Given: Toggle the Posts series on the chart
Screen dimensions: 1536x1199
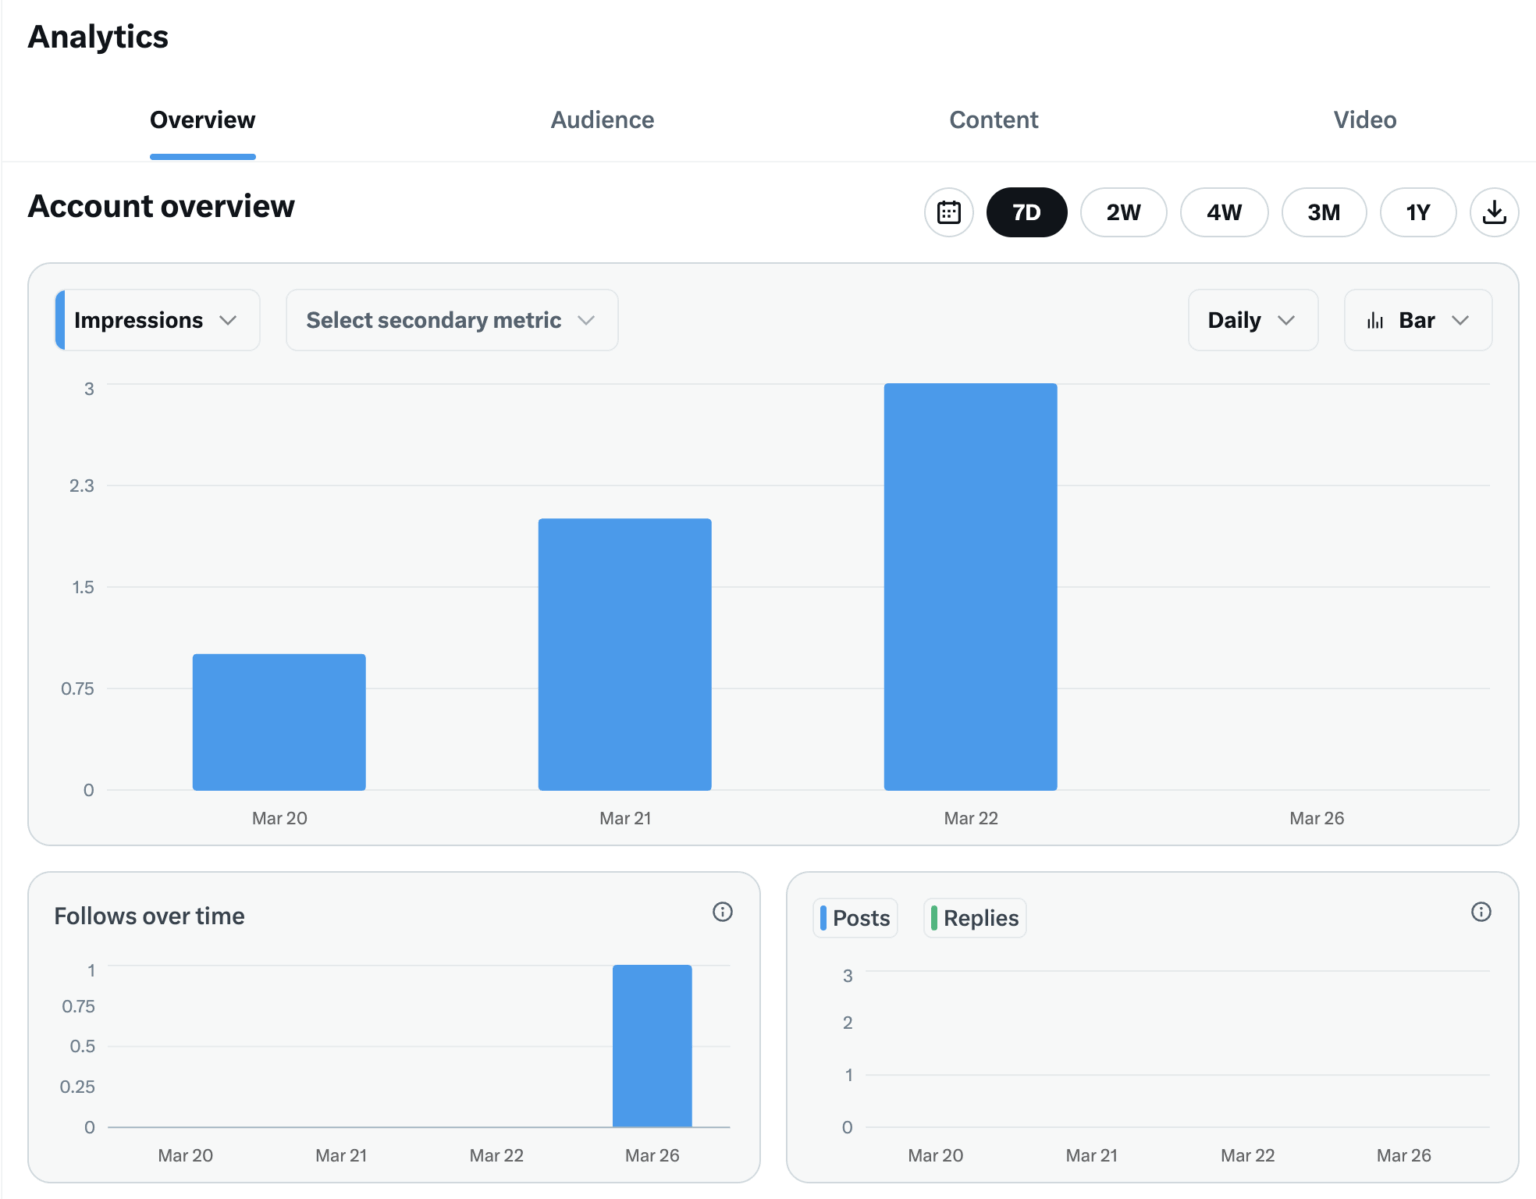Looking at the screenshot, I should tap(855, 917).
